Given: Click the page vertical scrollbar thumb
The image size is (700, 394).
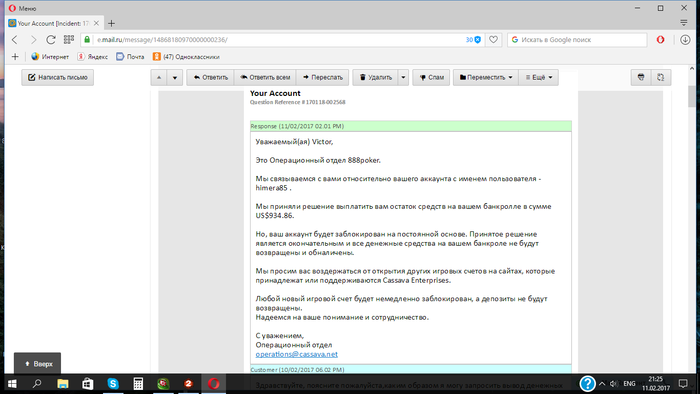Looking at the screenshot, I should point(692,96).
